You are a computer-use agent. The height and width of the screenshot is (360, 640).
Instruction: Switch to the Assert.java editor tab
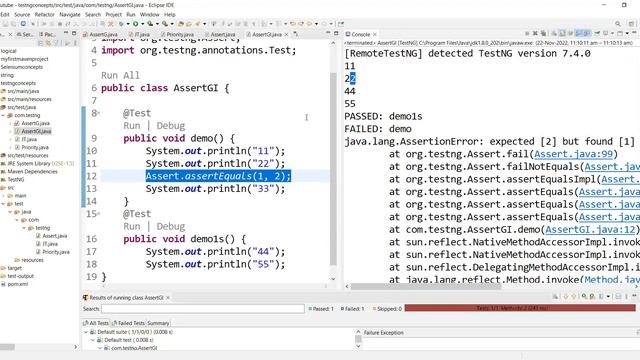220,35
